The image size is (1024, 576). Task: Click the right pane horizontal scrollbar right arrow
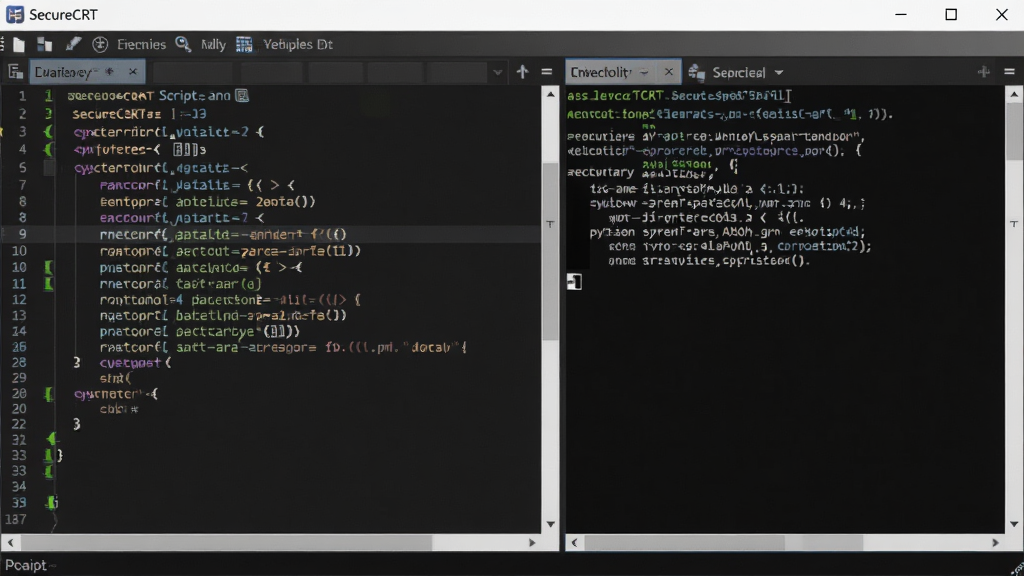(x=995, y=543)
